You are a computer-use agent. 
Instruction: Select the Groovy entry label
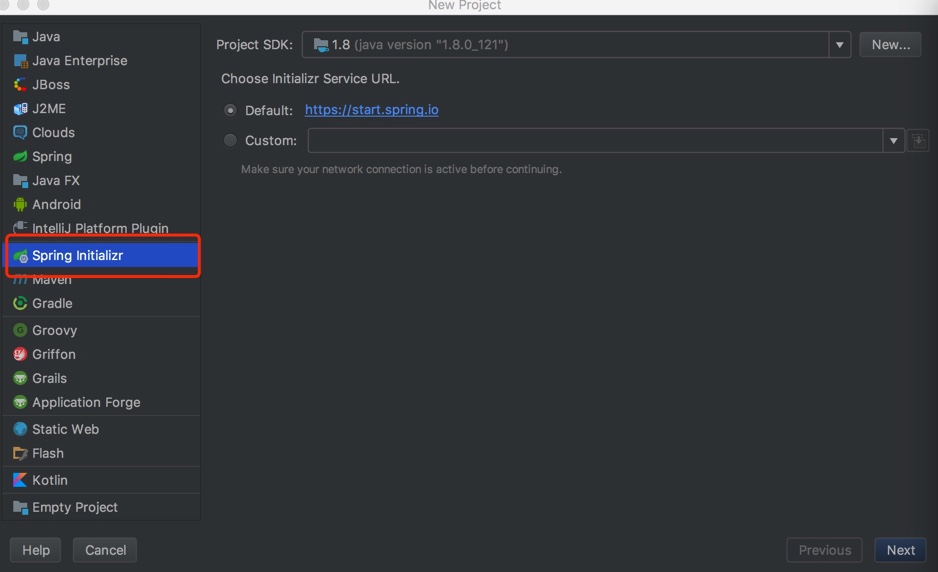tap(54, 331)
